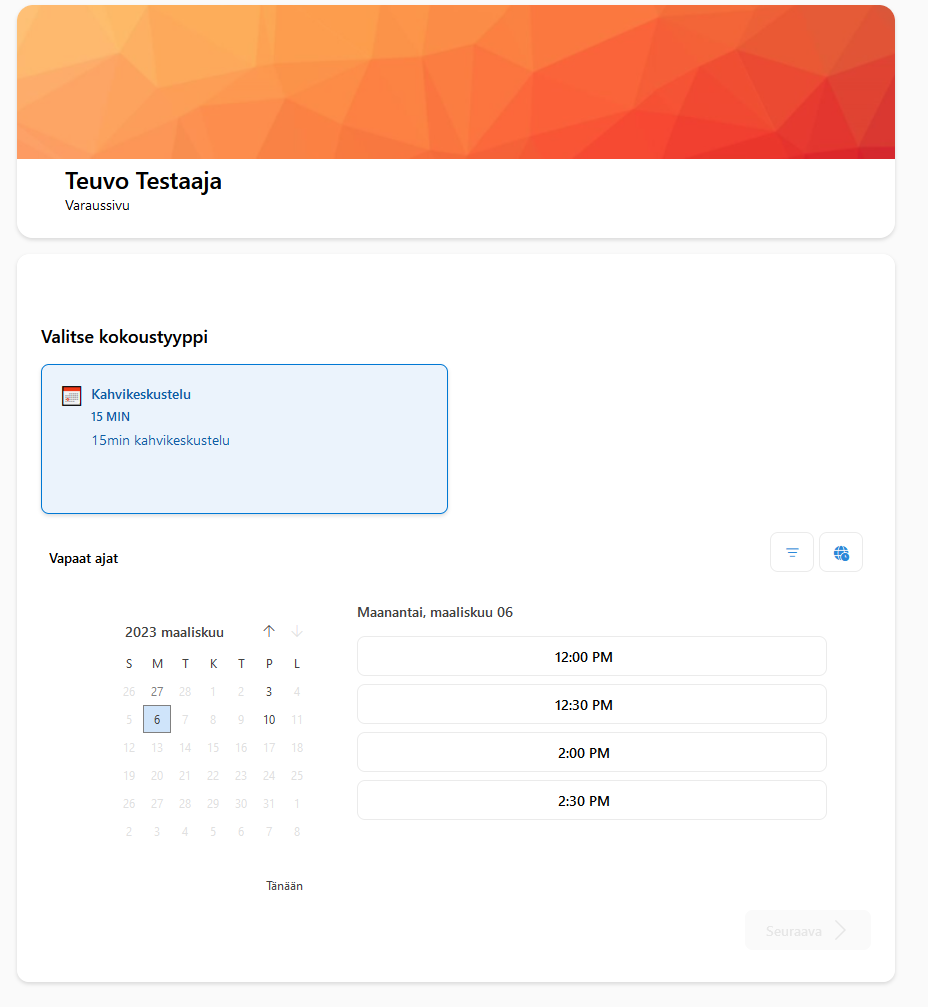Click date 11 in the calendar

point(297,719)
